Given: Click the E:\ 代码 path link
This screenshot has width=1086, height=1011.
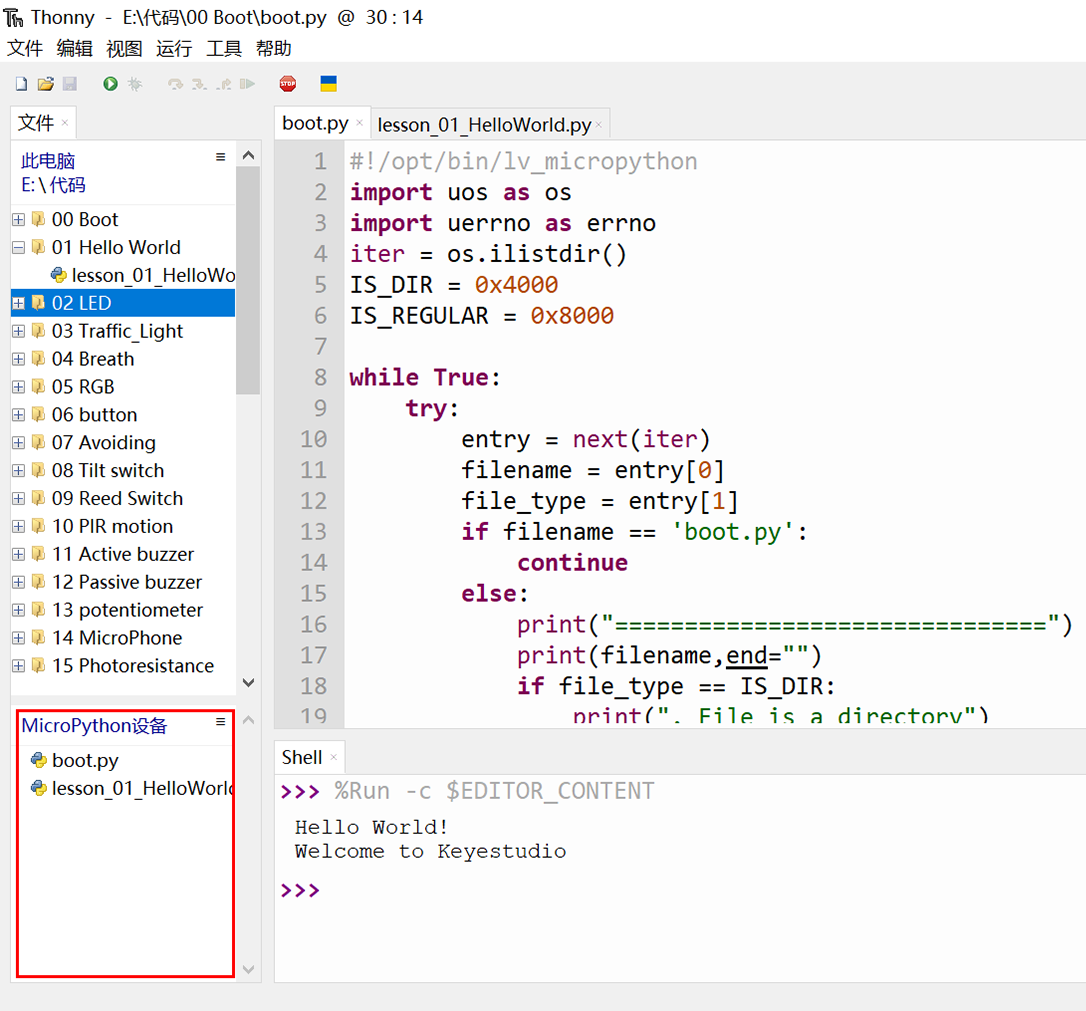Looking at the screenshot, I should 53,185.
